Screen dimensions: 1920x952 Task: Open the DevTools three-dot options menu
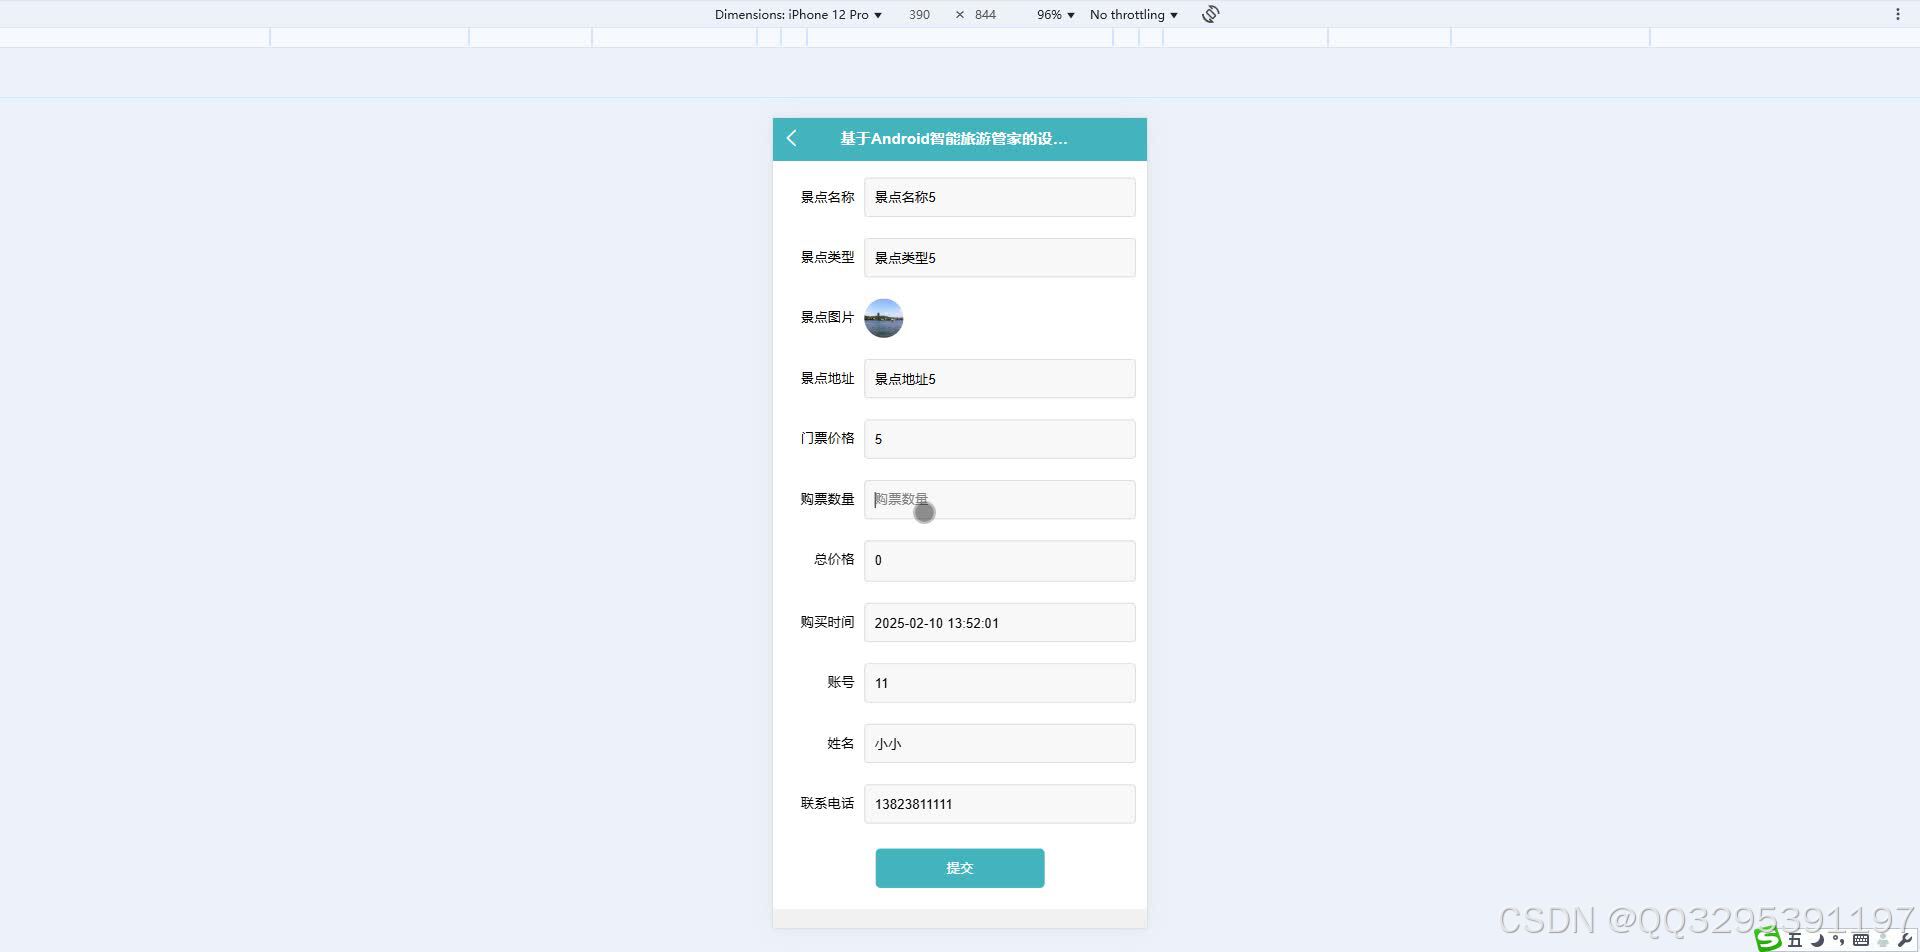click(x=1899, y=14)
